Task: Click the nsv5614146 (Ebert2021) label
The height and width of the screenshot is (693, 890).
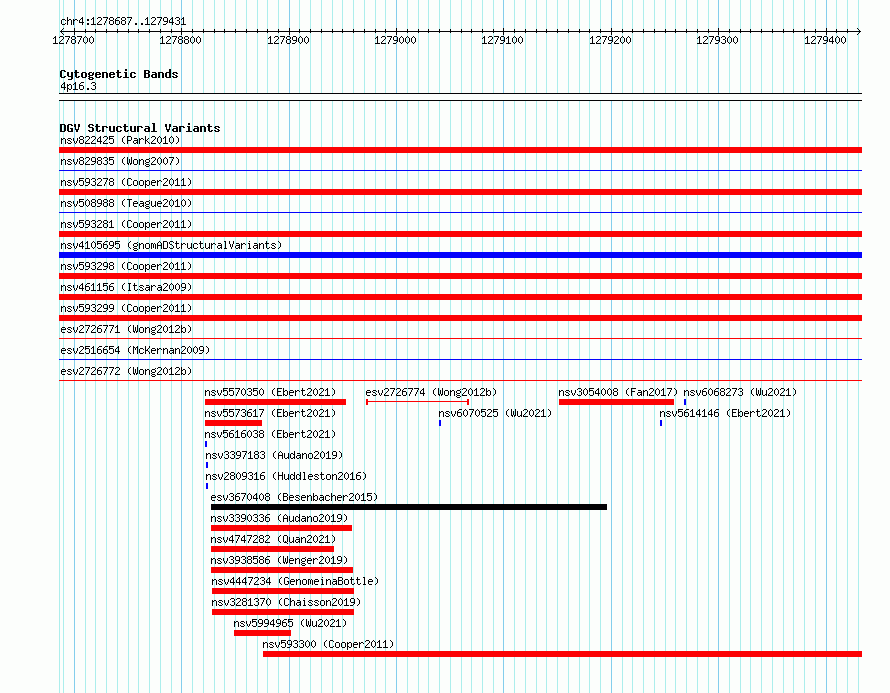Action: 725,413
